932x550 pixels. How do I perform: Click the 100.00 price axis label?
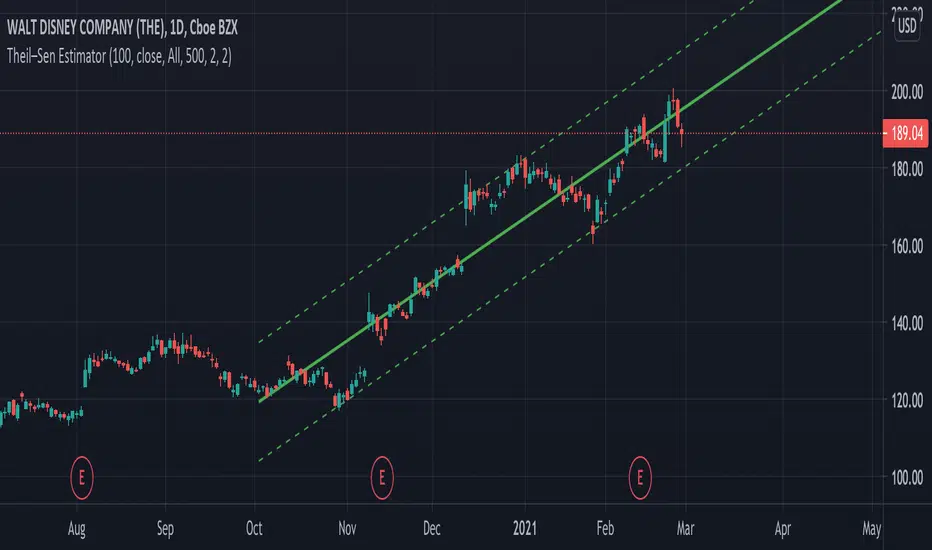907,477
